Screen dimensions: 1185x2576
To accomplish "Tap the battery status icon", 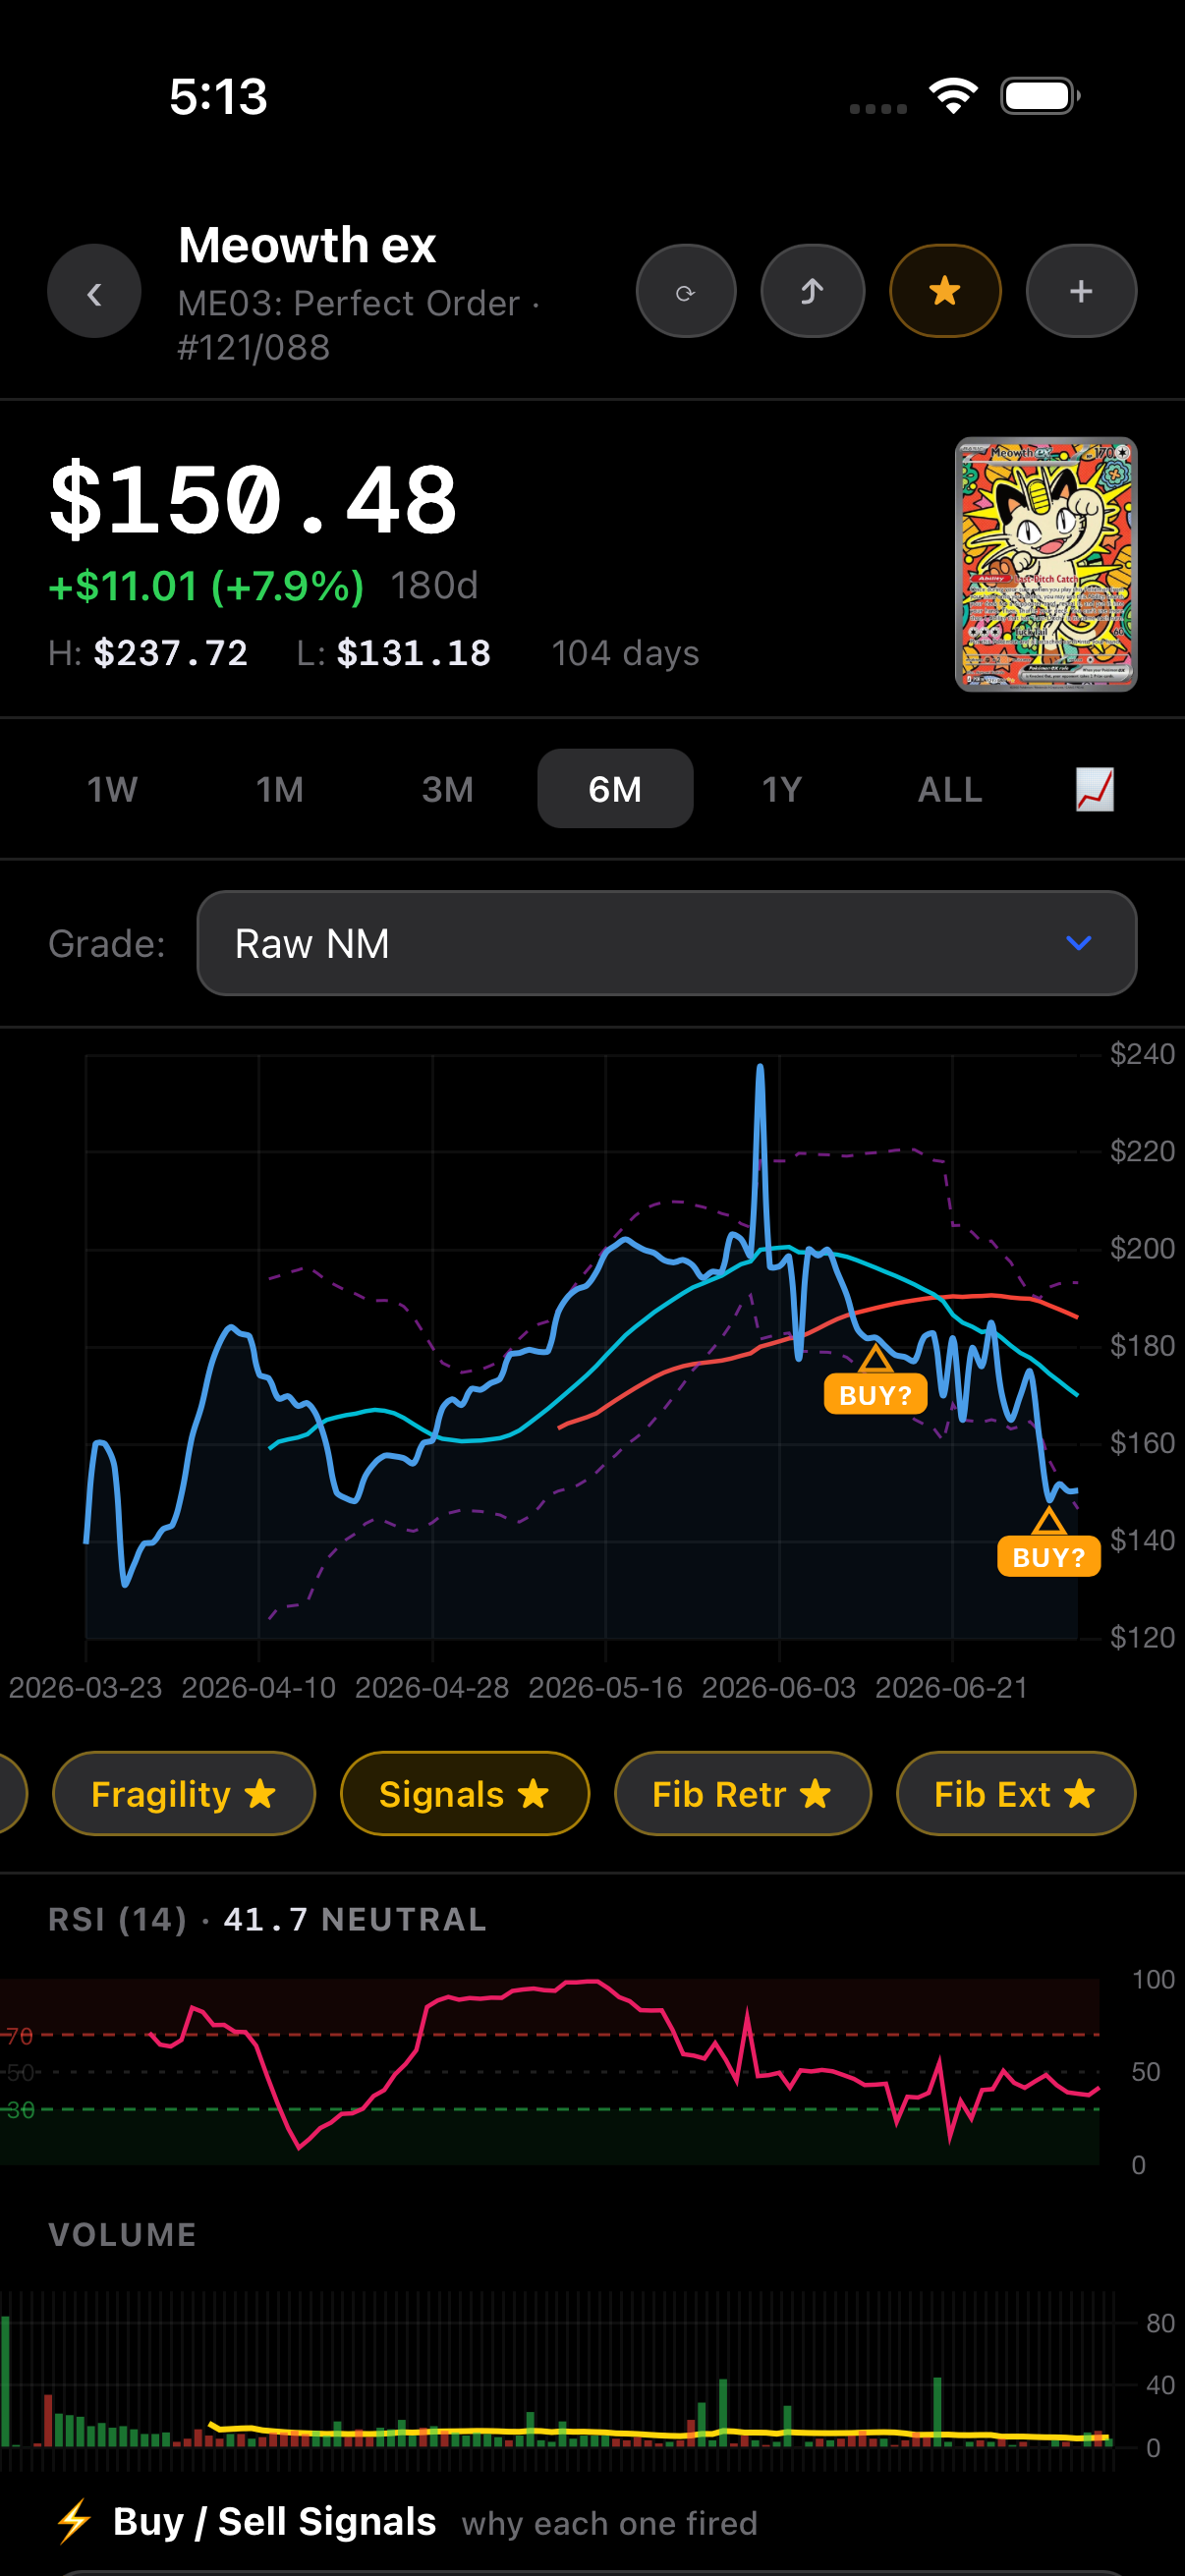I will coord(1040,96).
